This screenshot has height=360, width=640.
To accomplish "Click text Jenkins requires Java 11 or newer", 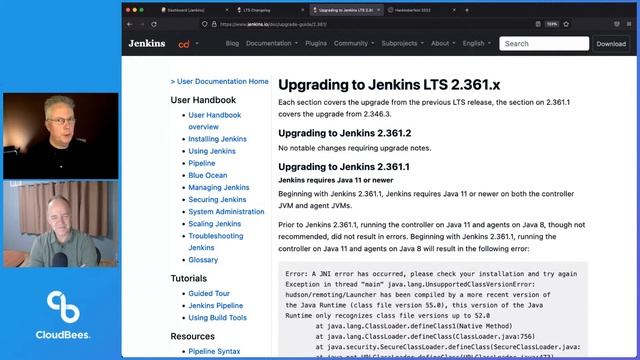I will (x=336, y=180).
